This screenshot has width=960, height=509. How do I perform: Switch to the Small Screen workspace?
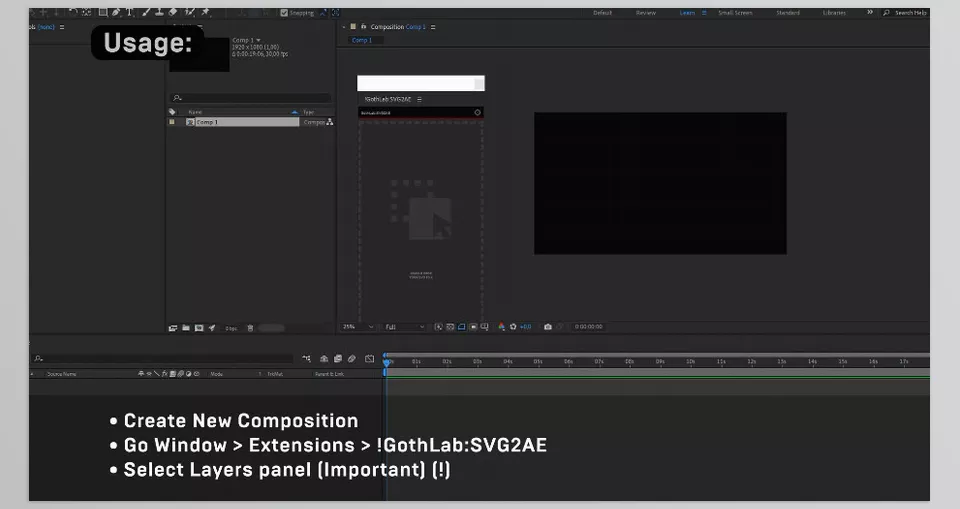735,13
